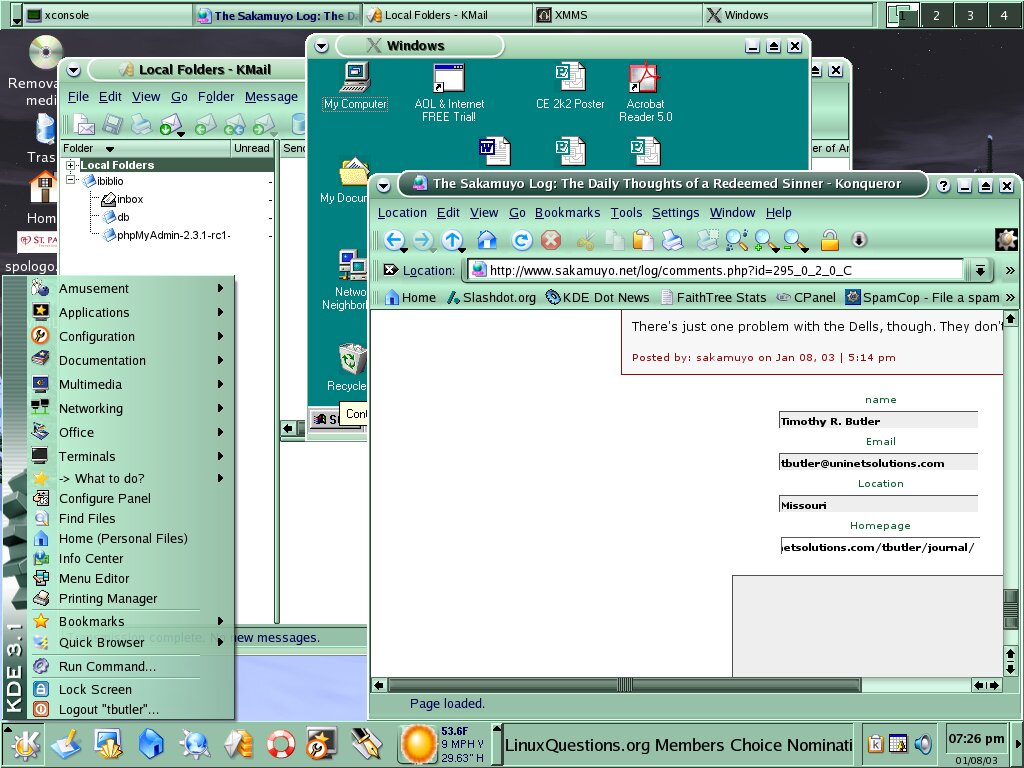
Task: Switch to virtual desktop 4 in pager
Action: pyautogui.click(x=1004, y=15)
